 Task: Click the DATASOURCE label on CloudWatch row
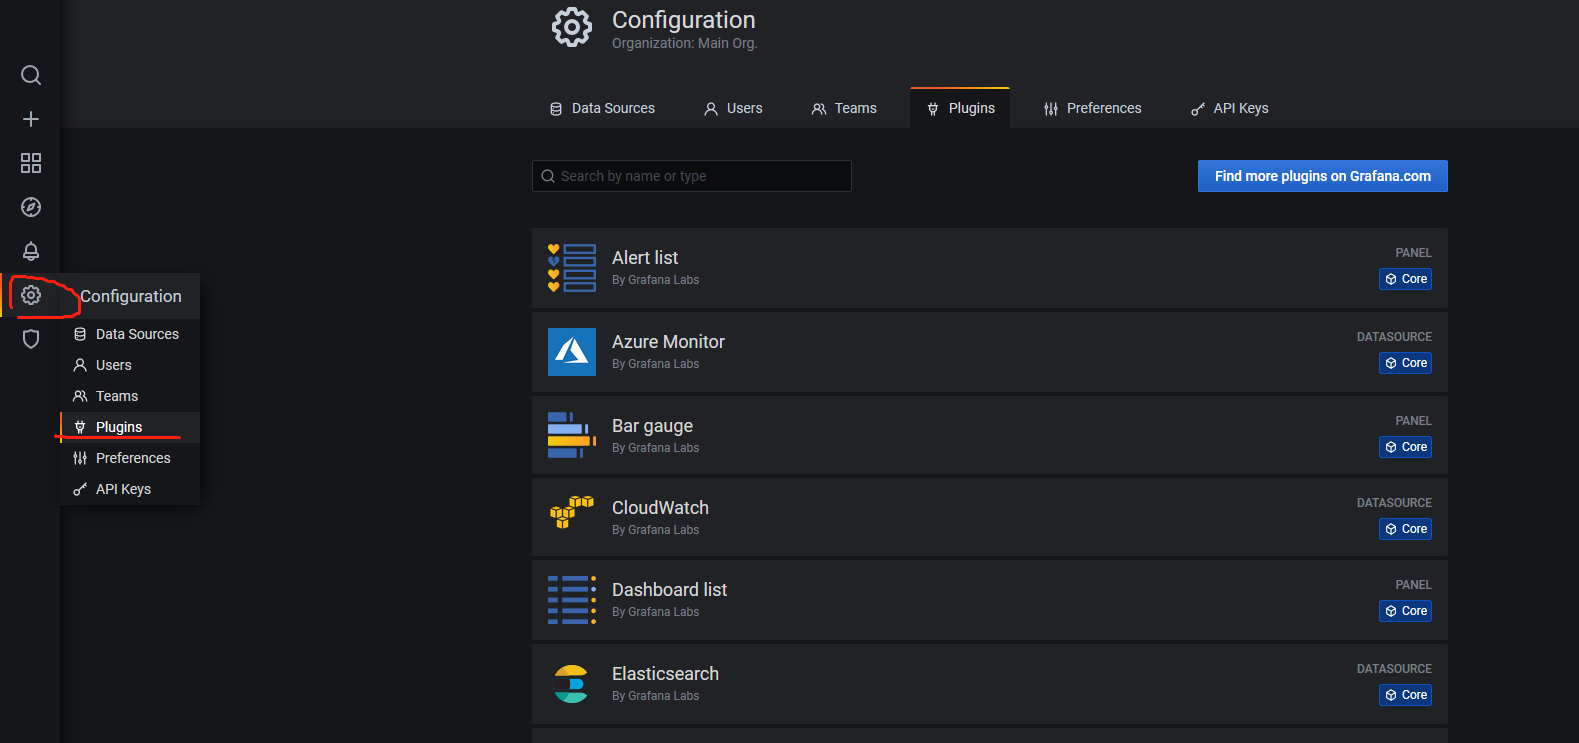tap(1394, 503)
